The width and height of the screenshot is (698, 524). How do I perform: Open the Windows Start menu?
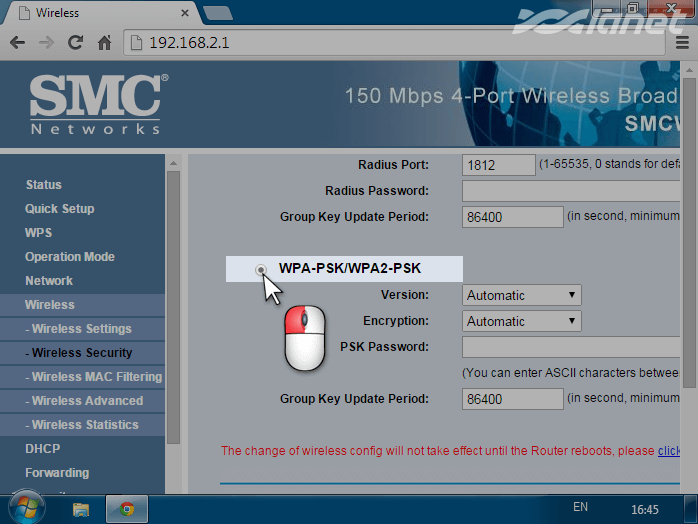click(x=26, y=508)
